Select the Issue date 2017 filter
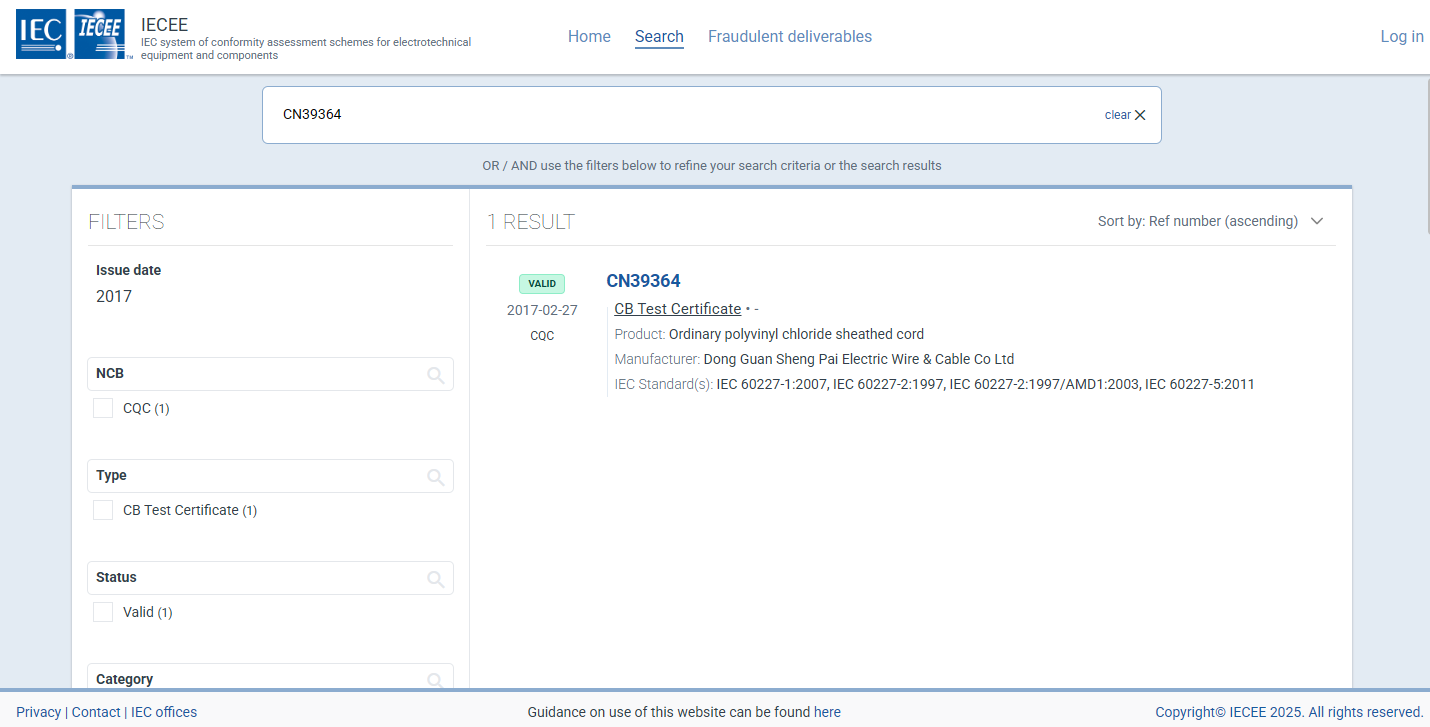 tap(114, 297)
